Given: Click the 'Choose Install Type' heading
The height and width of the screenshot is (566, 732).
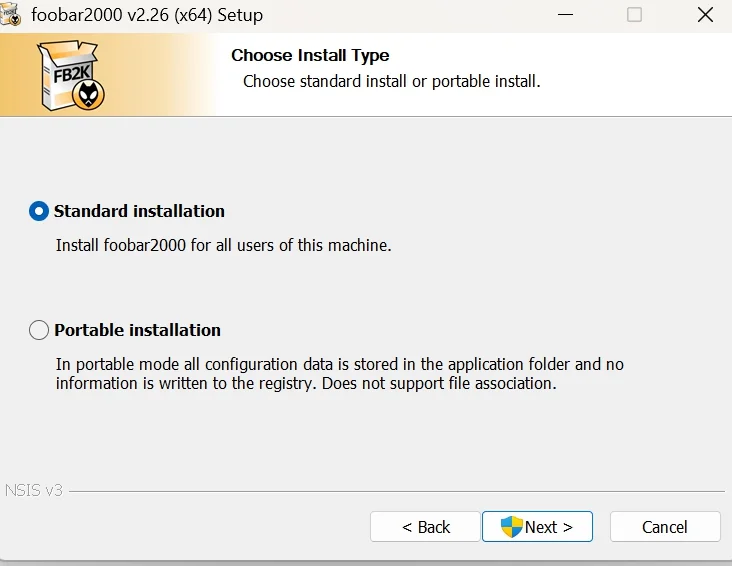Looking at the screenshot, I should click(310, 56).
